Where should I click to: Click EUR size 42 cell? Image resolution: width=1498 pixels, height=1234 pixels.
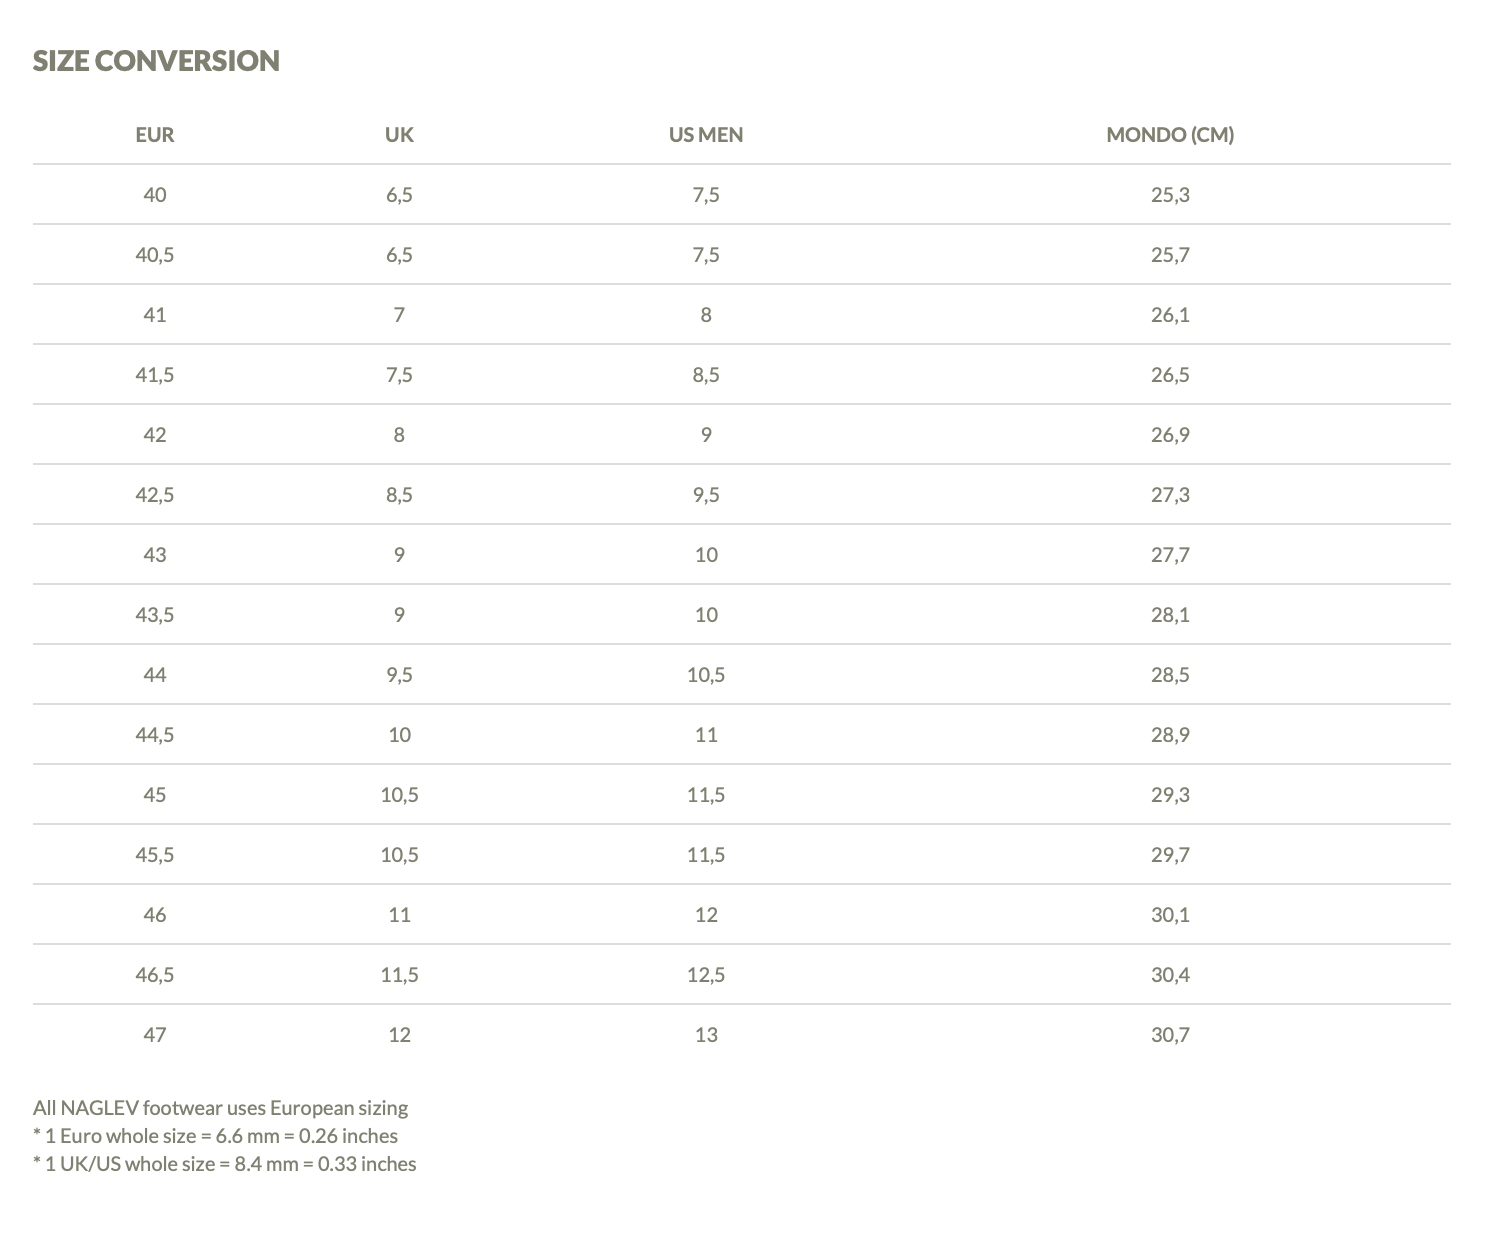155,434
